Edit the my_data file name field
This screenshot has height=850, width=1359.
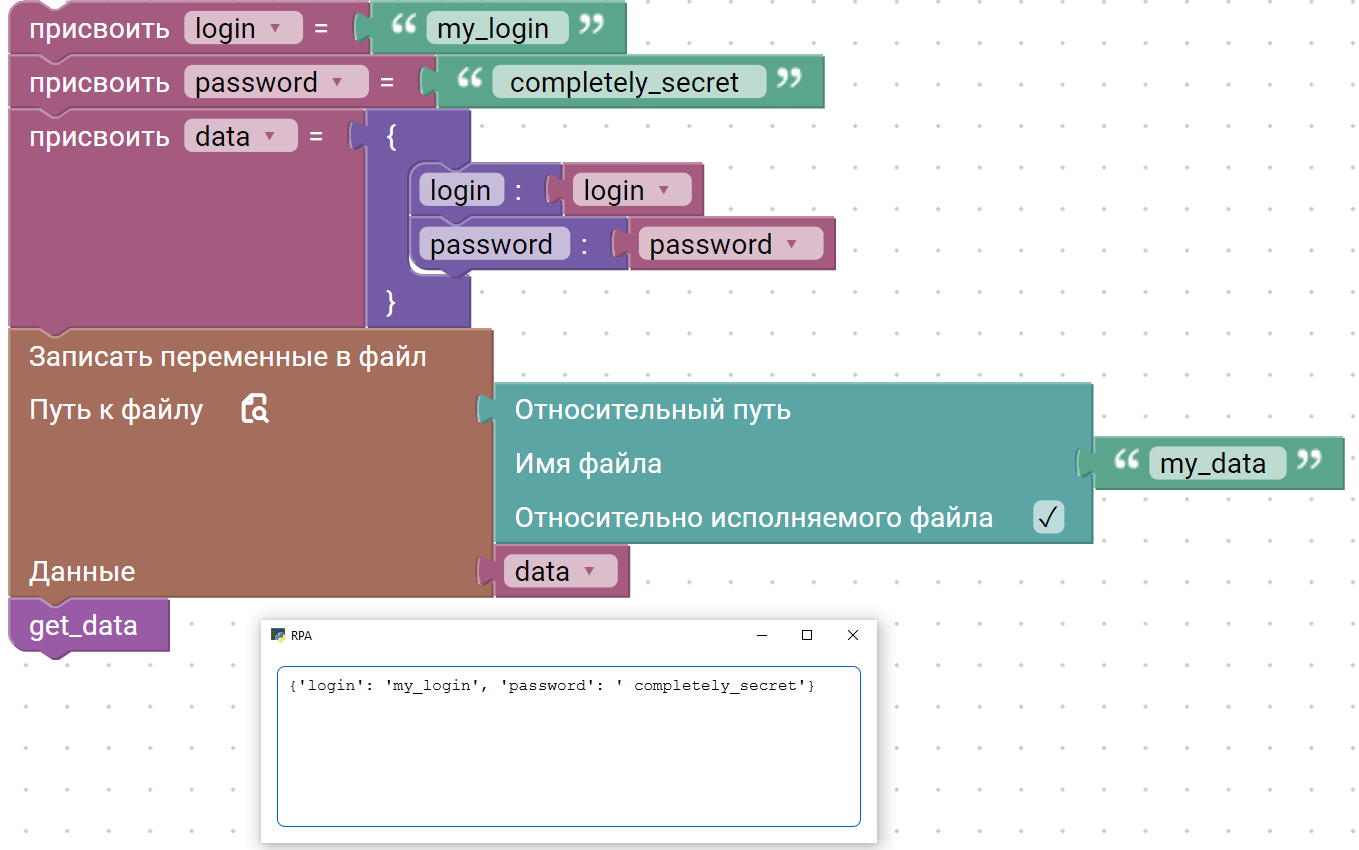(1214, 463)
